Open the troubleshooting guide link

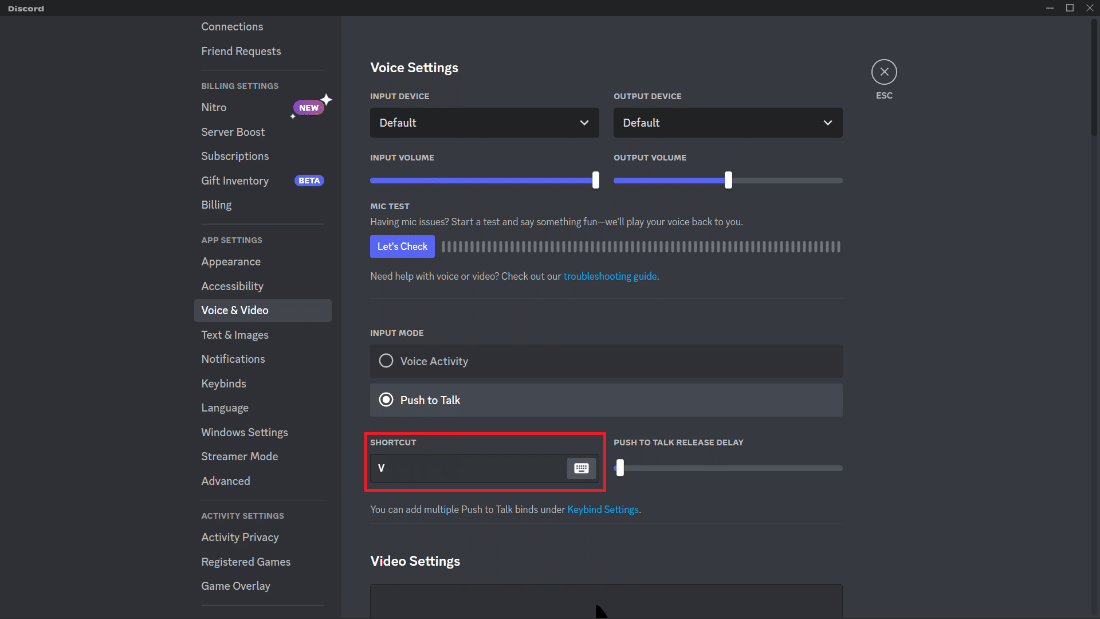pyautogui.click(x=610, y=276)
